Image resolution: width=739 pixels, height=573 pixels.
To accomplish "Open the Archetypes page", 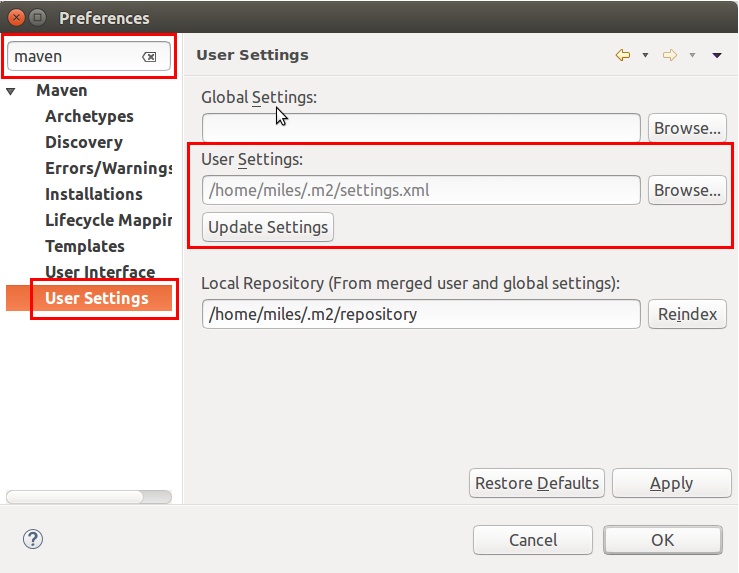I will click(x=89, y=116).
